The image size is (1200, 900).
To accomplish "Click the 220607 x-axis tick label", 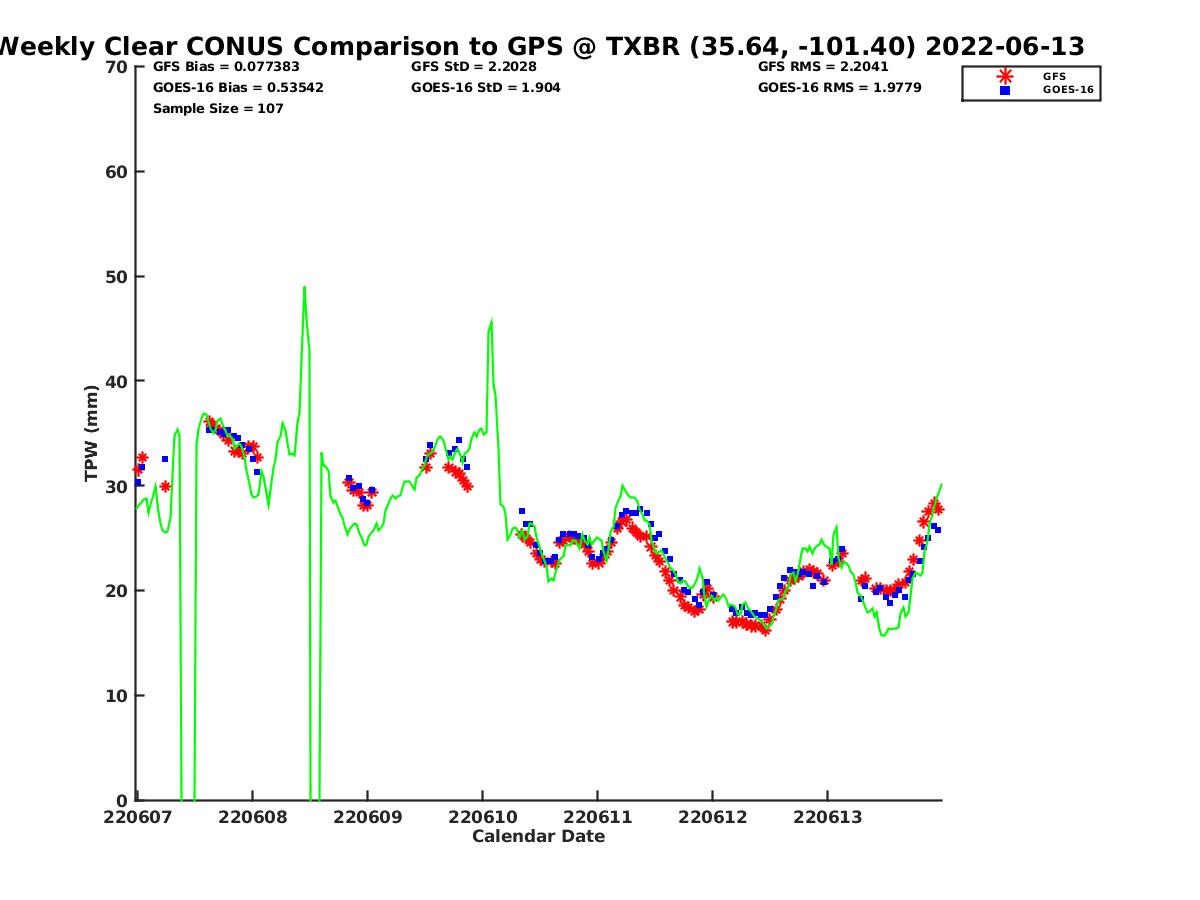I will click(137, 817).
